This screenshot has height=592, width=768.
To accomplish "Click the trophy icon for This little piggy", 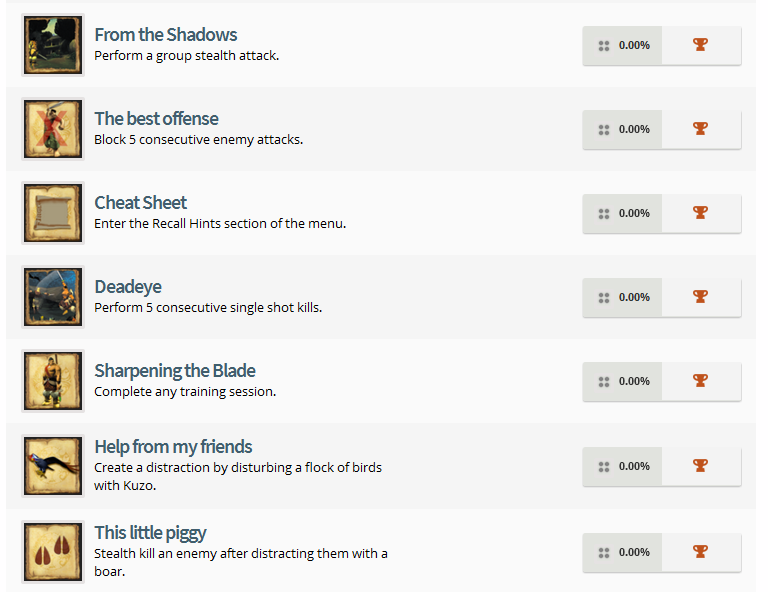I will 700,552.
